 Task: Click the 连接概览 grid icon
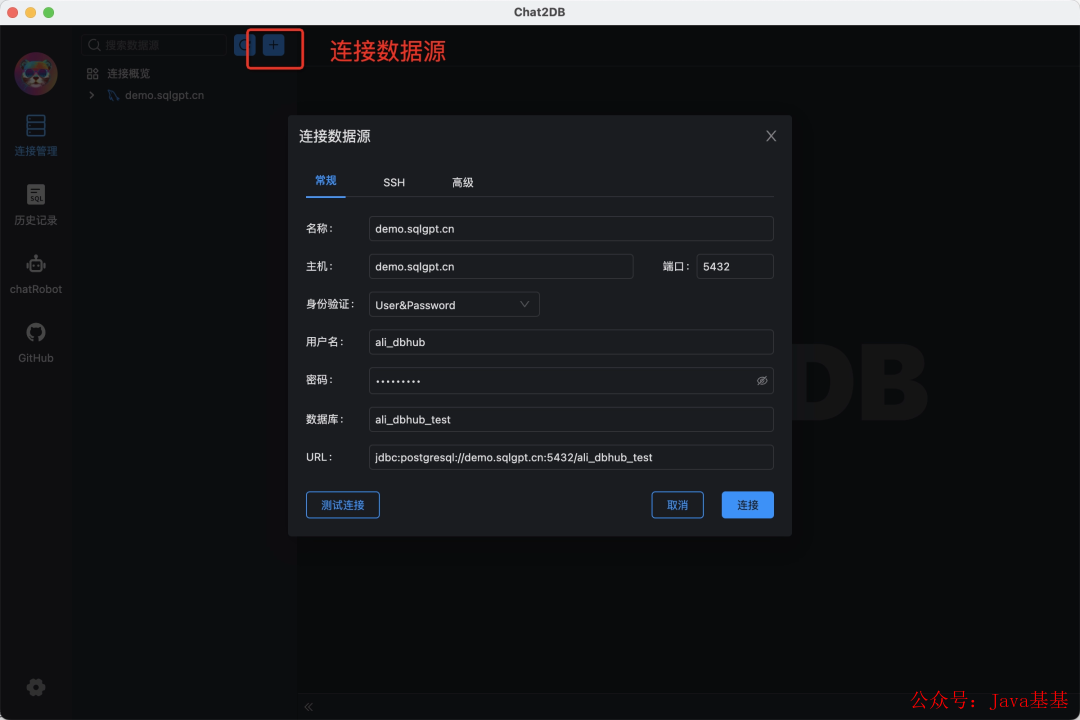coord(92,74)
